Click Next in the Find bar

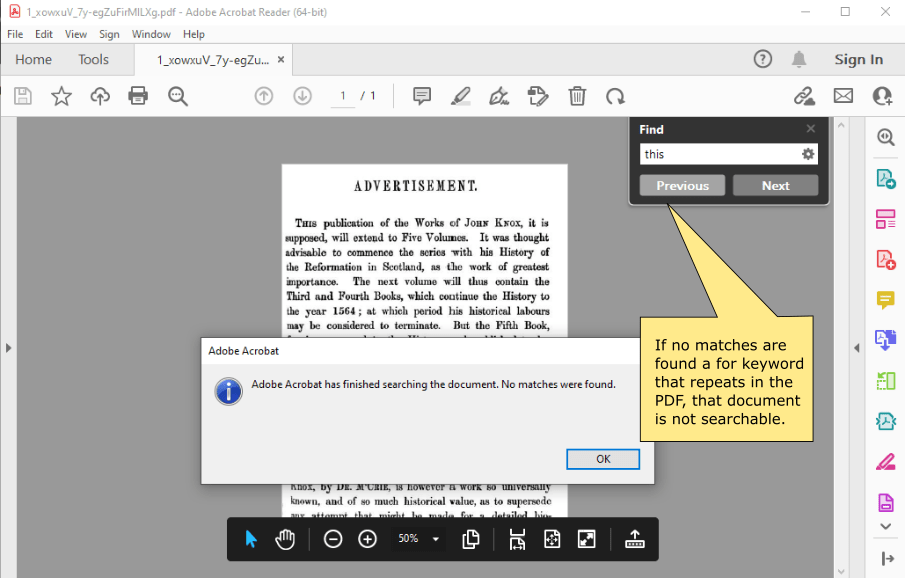776,185
